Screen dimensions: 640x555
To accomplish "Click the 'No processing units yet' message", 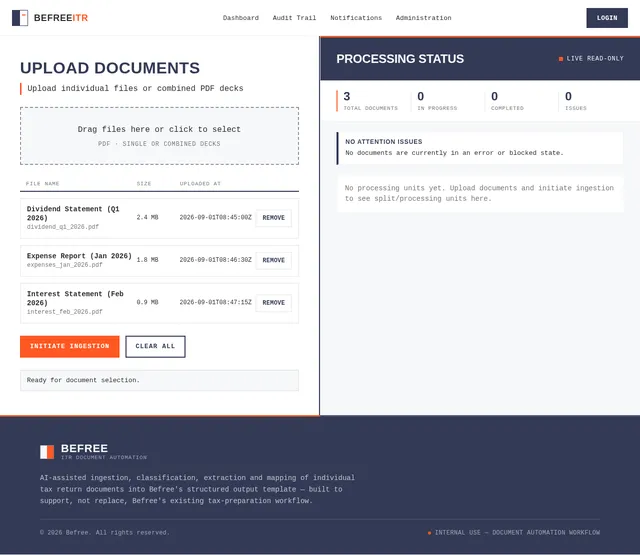I will click(x=480, y=194).
